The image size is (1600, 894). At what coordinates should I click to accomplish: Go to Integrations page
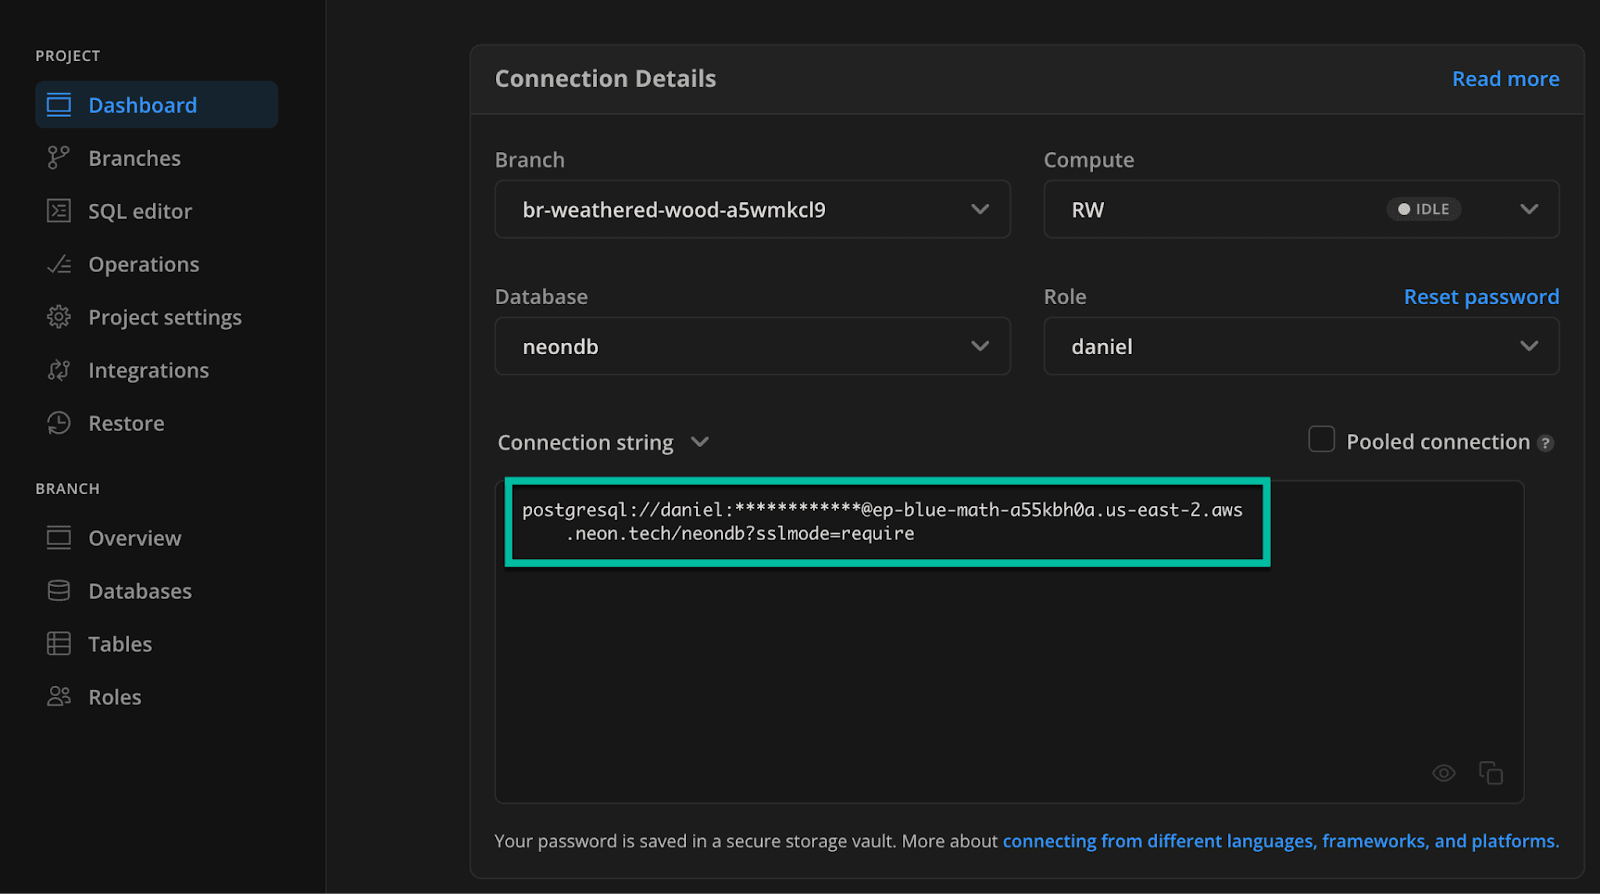click(148, 370)
